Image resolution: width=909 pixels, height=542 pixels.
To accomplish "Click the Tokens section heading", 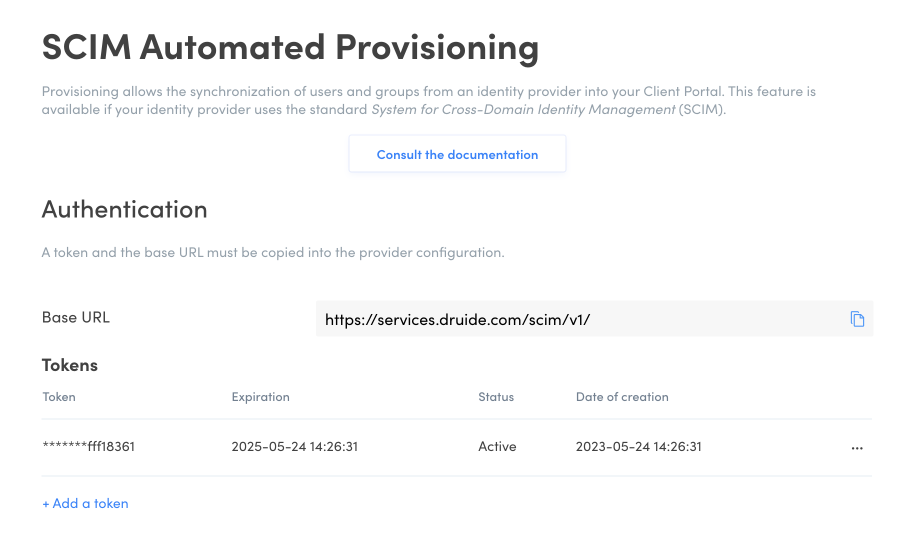I will pos(70,365).
